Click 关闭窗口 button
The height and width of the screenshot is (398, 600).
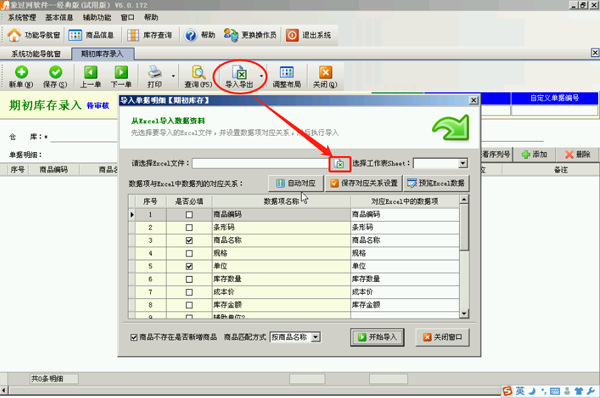coord(442,337)
